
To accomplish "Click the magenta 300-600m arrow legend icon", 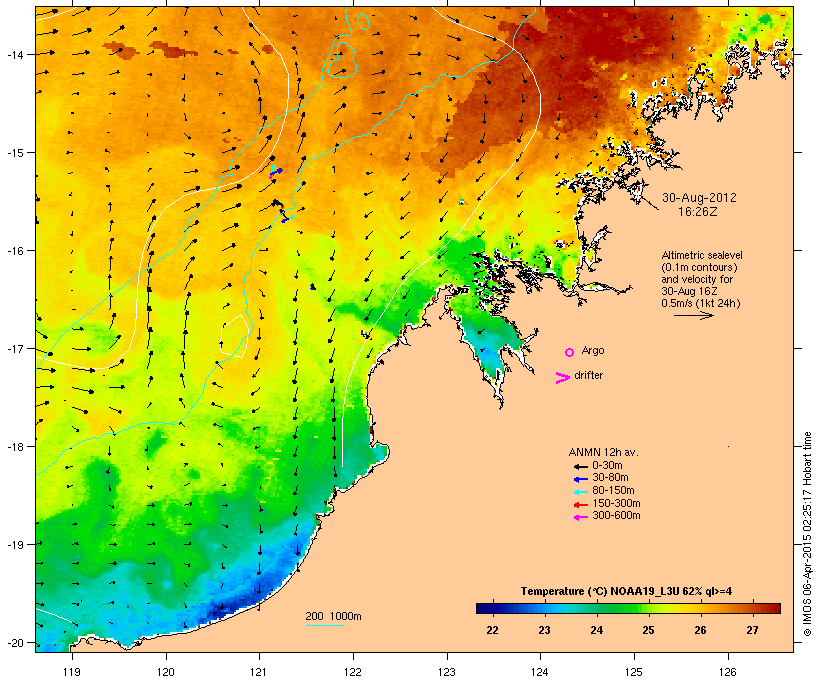I will [580, 517].
